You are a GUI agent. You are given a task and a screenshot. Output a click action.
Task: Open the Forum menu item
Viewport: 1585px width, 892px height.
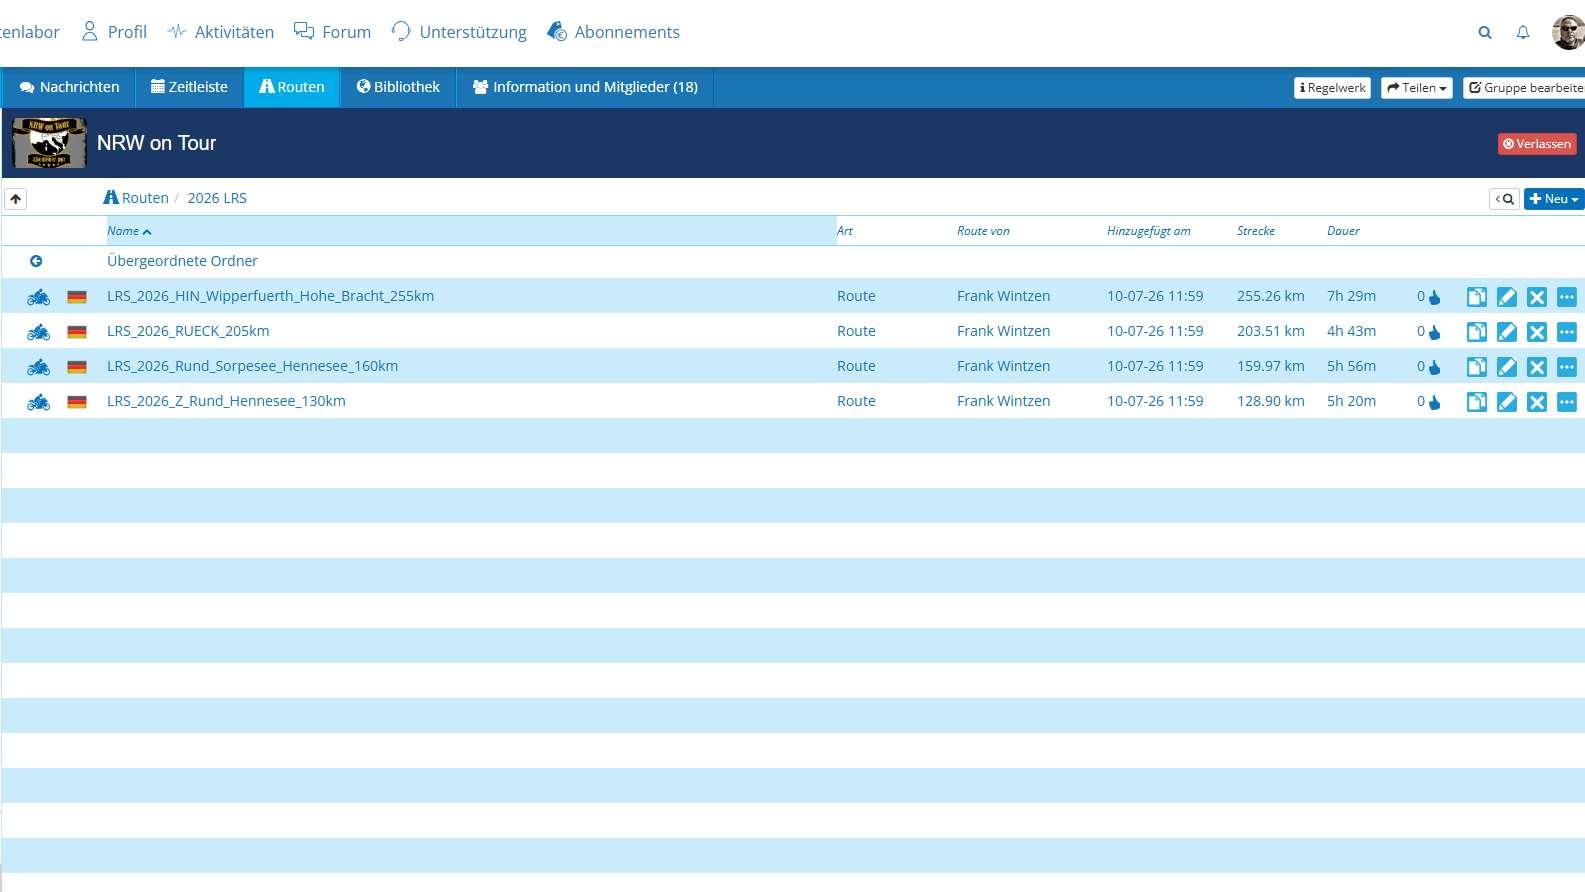333,32
